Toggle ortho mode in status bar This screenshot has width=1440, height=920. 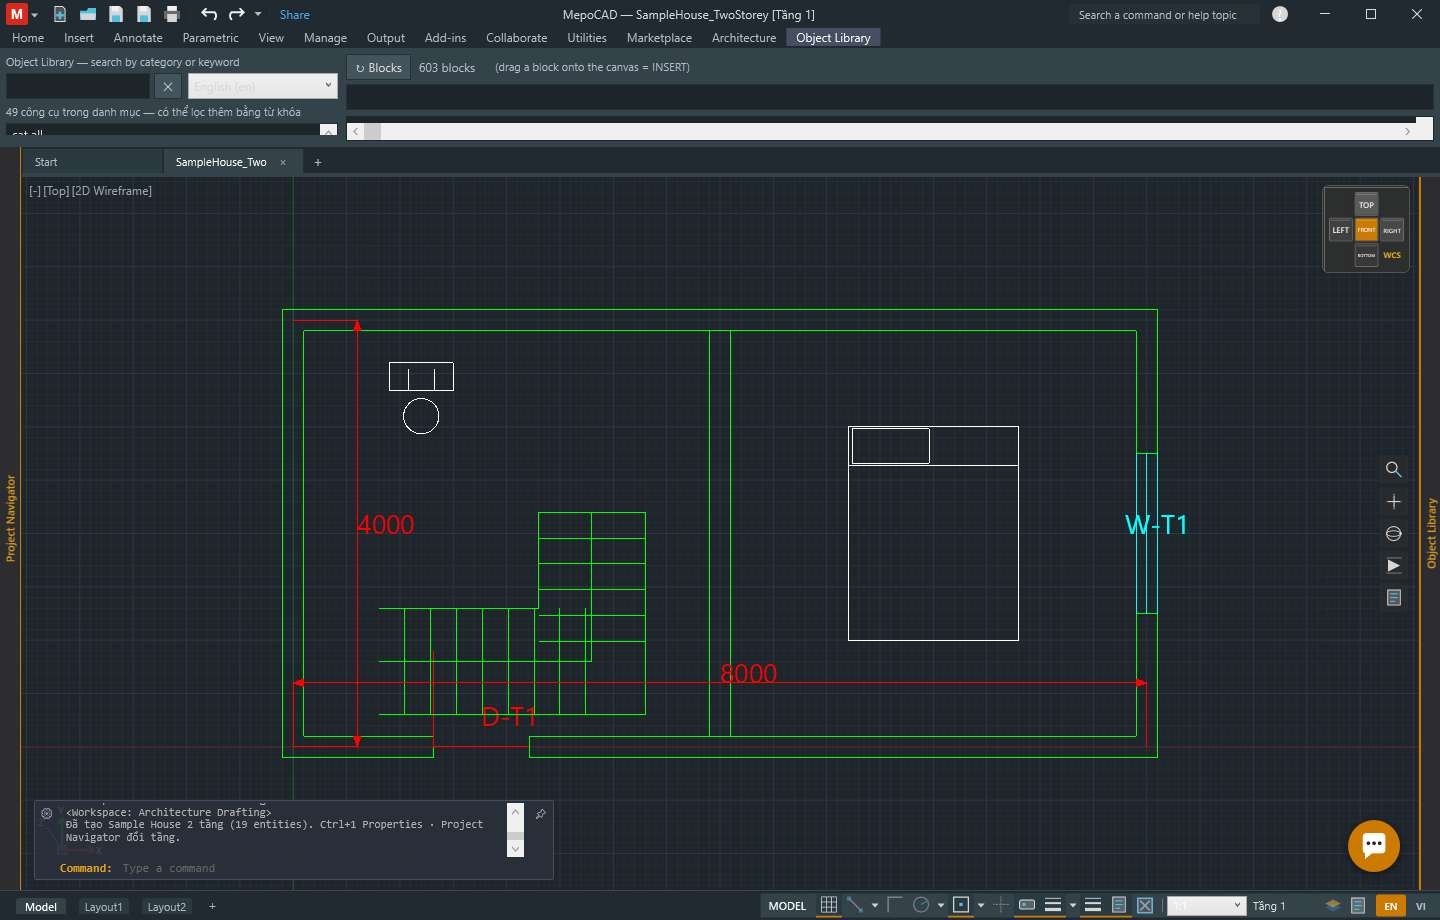895,905
